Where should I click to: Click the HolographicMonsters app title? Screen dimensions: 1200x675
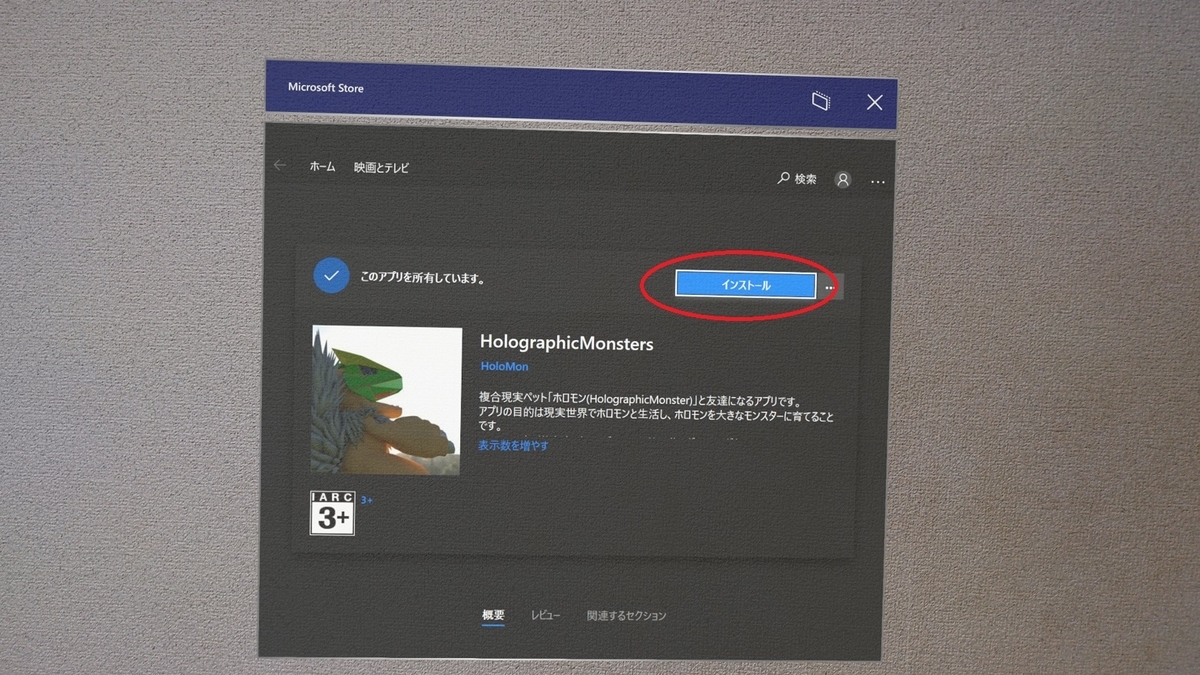pos(566,343)
